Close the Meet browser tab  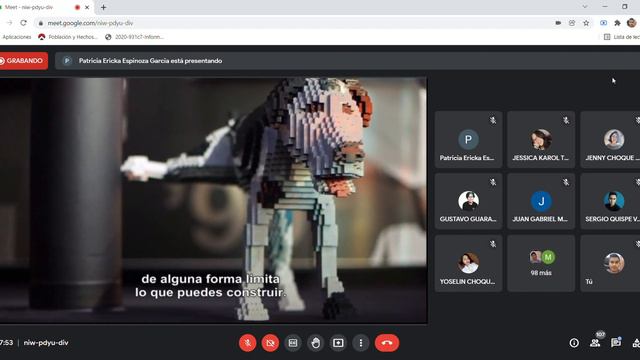coord(87,7)
